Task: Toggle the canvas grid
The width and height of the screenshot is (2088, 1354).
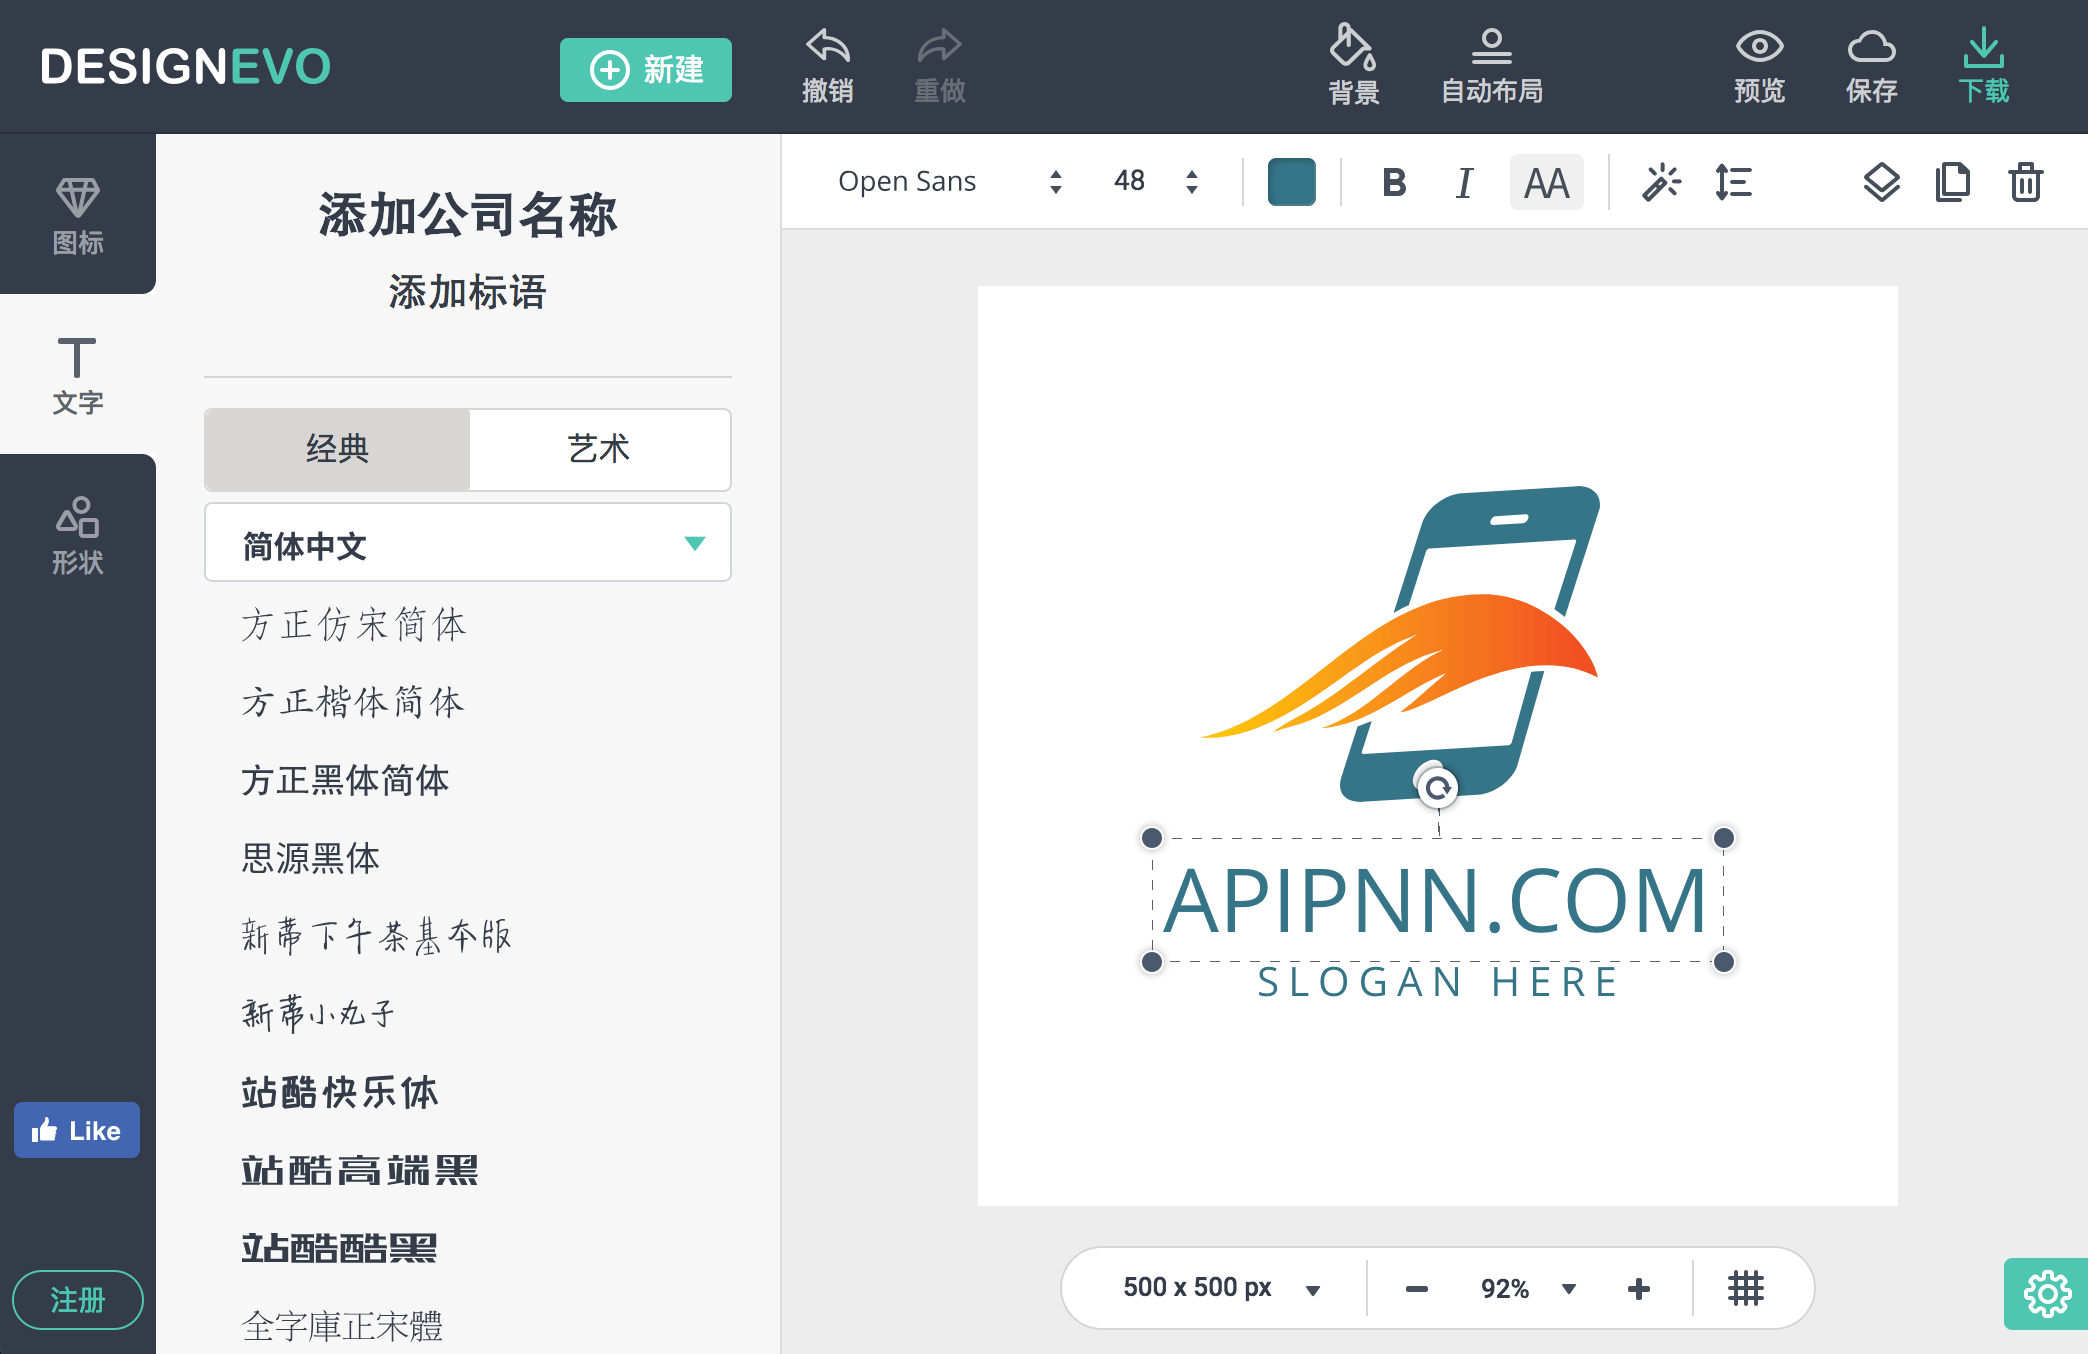Action: pos(1746,1288)
